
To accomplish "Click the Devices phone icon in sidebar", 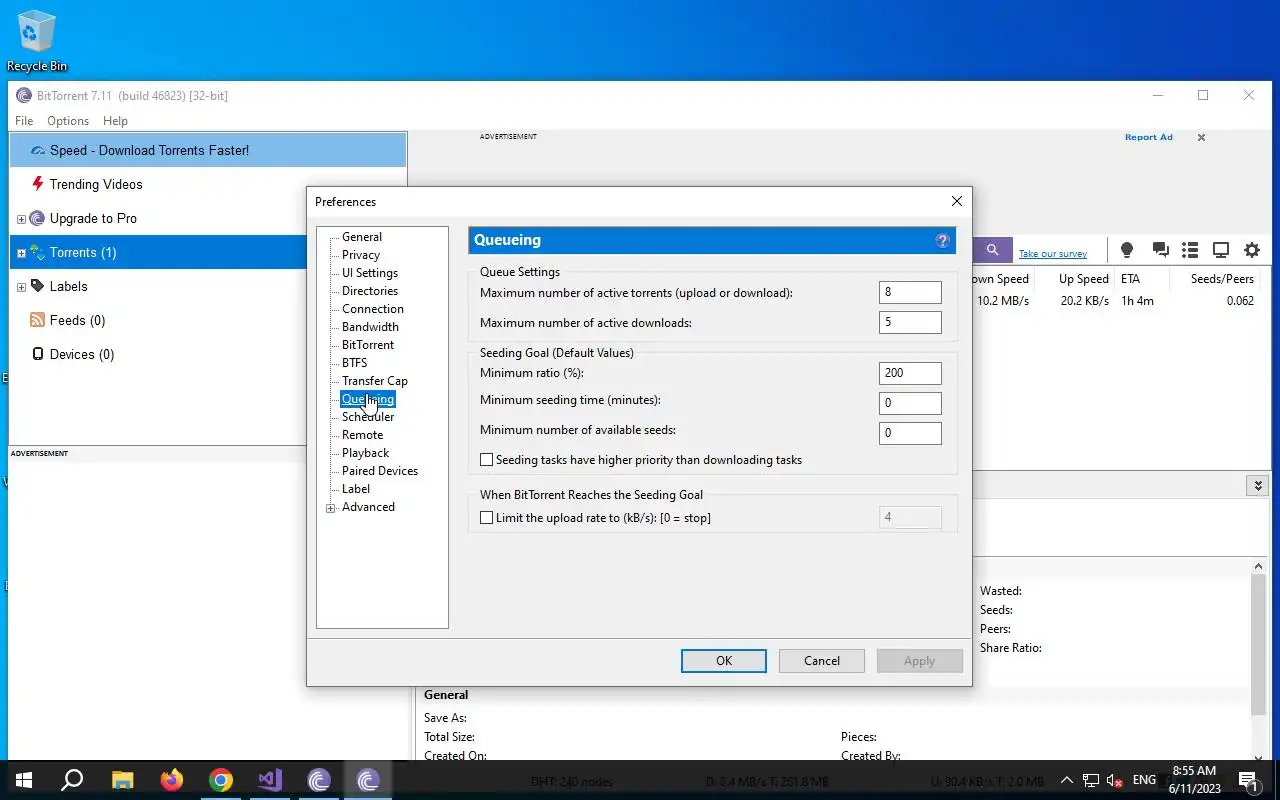I will coord(38,354).
